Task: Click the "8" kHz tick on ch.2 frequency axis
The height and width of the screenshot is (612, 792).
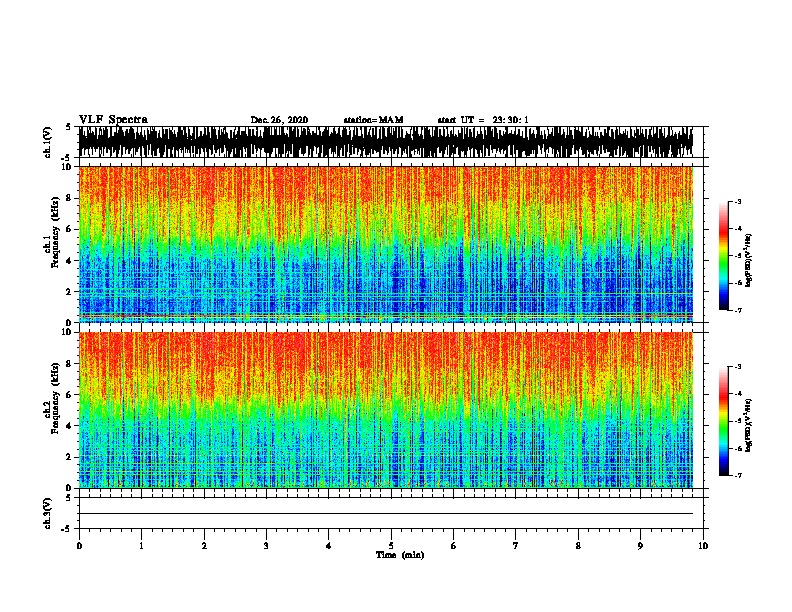Action: click(x=71, y=364)
